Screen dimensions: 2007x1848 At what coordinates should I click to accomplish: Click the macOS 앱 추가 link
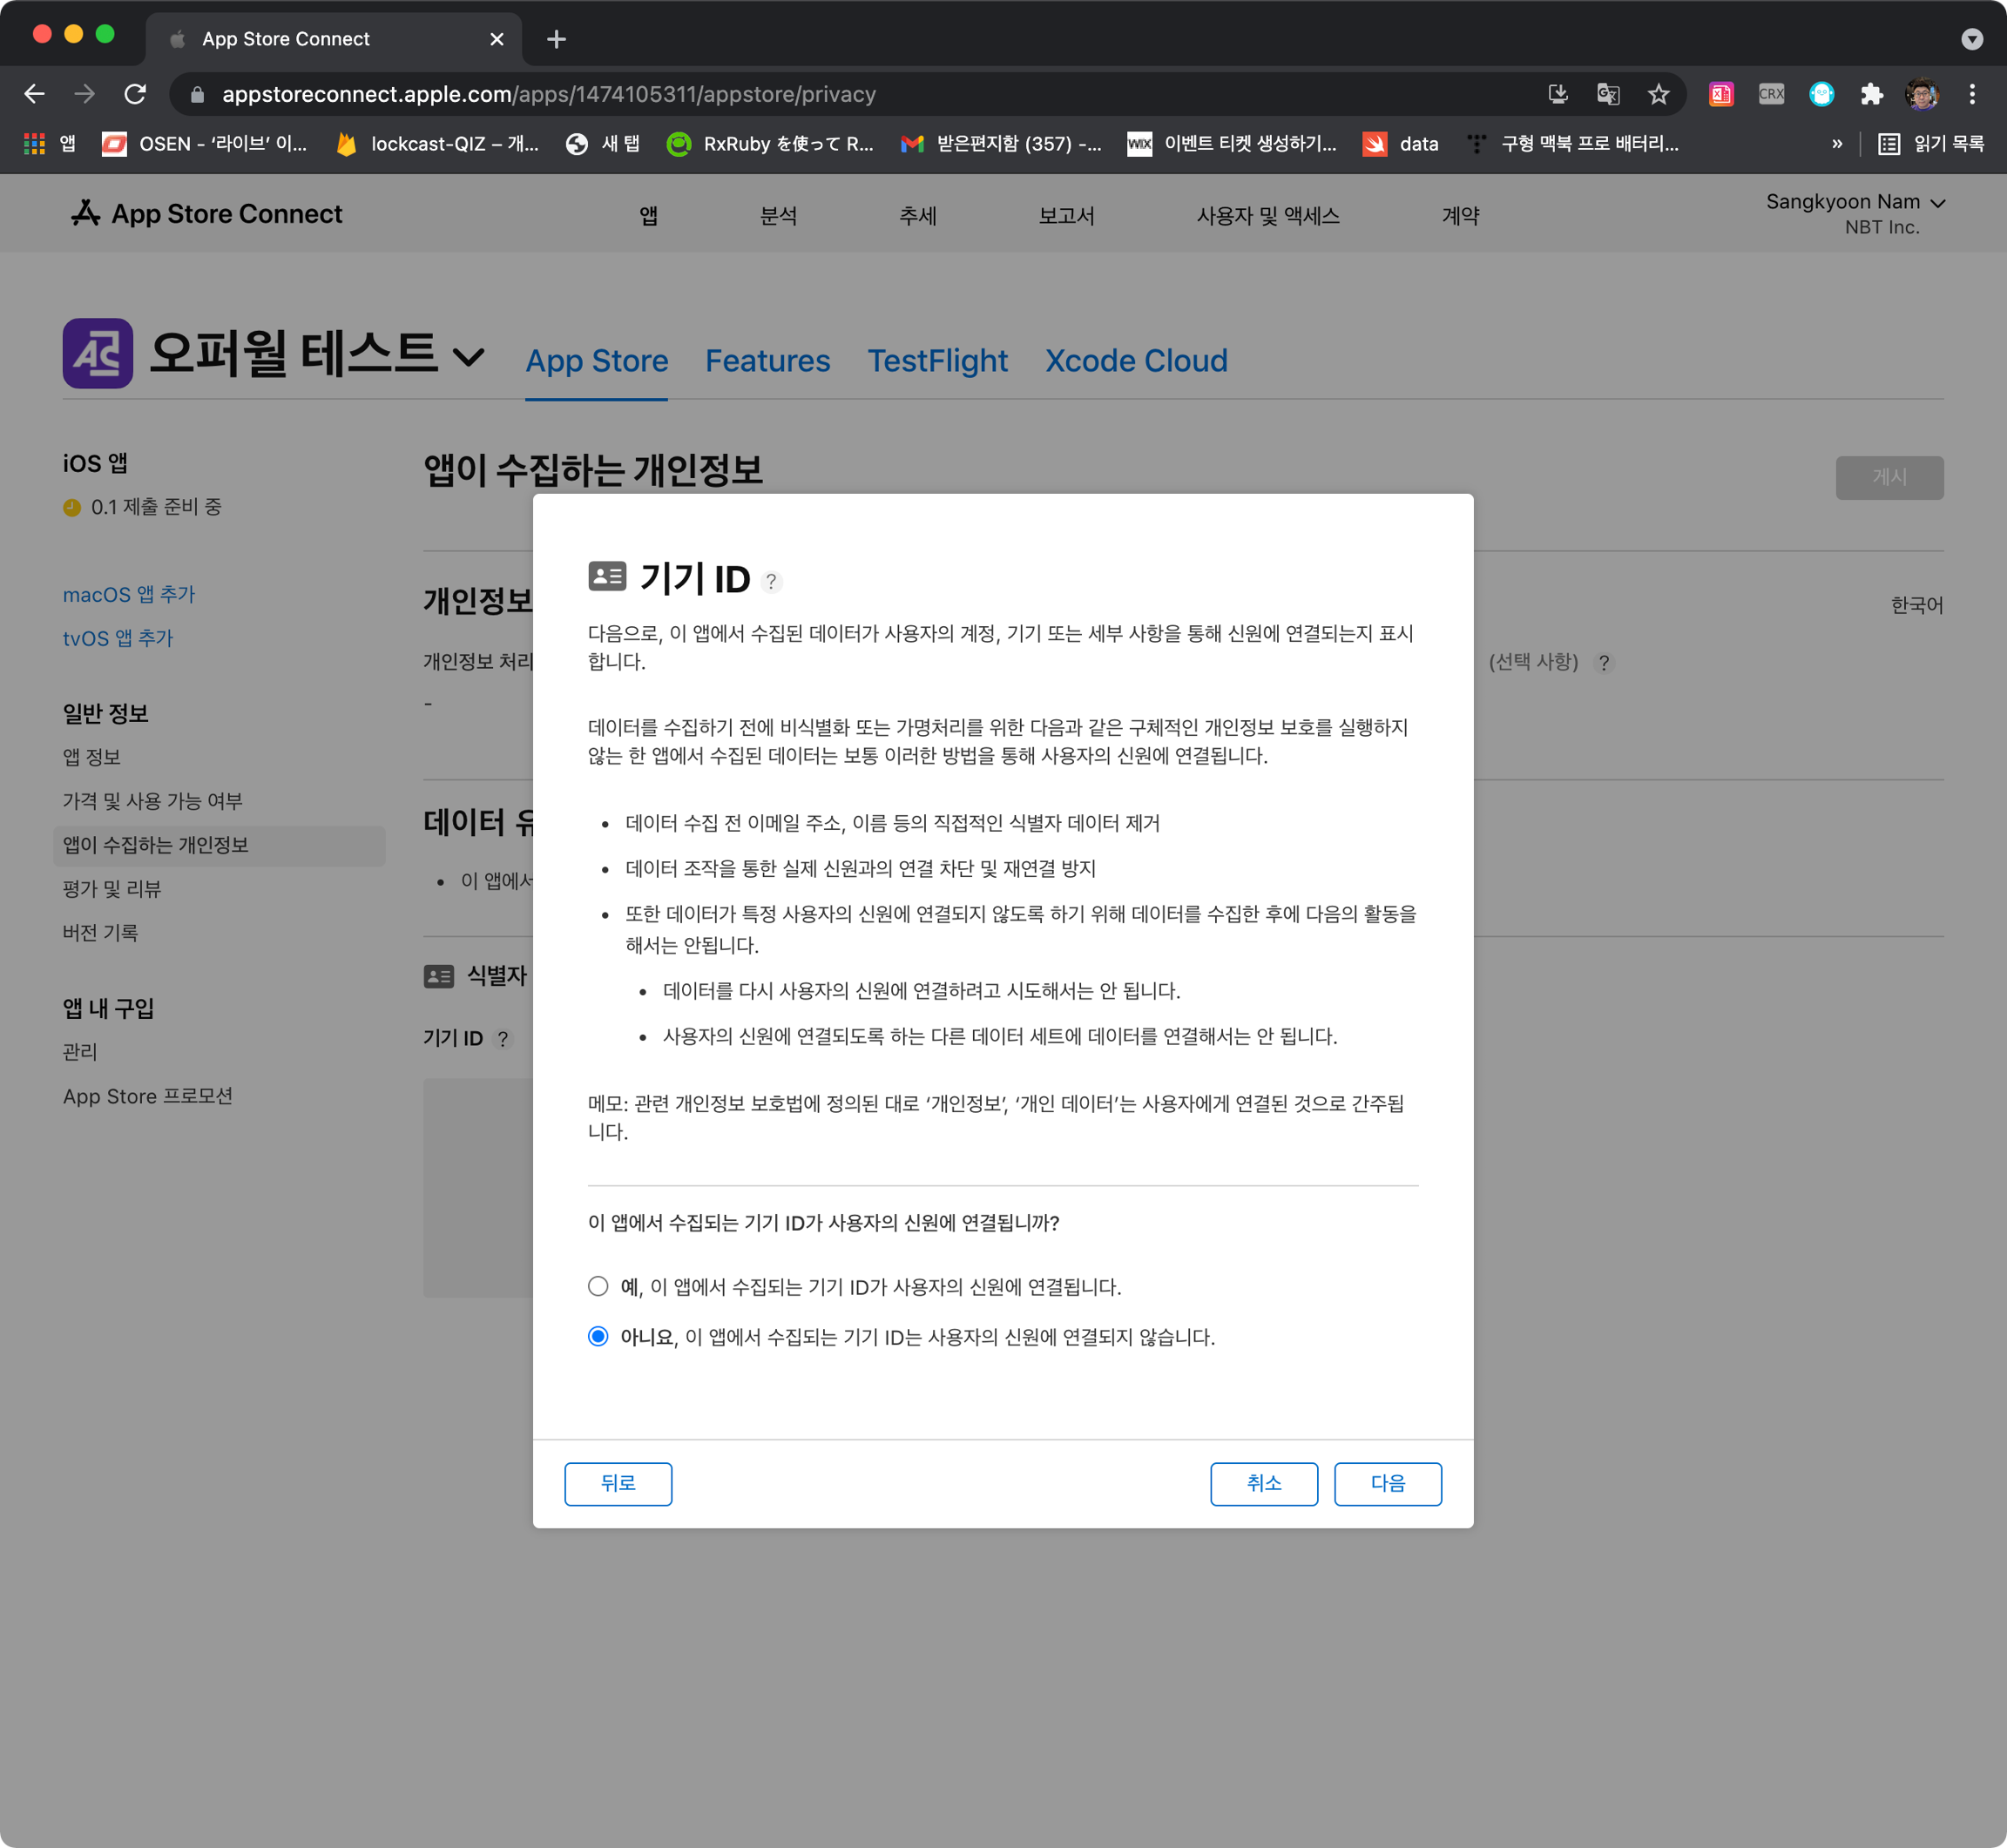click(129, 594)
